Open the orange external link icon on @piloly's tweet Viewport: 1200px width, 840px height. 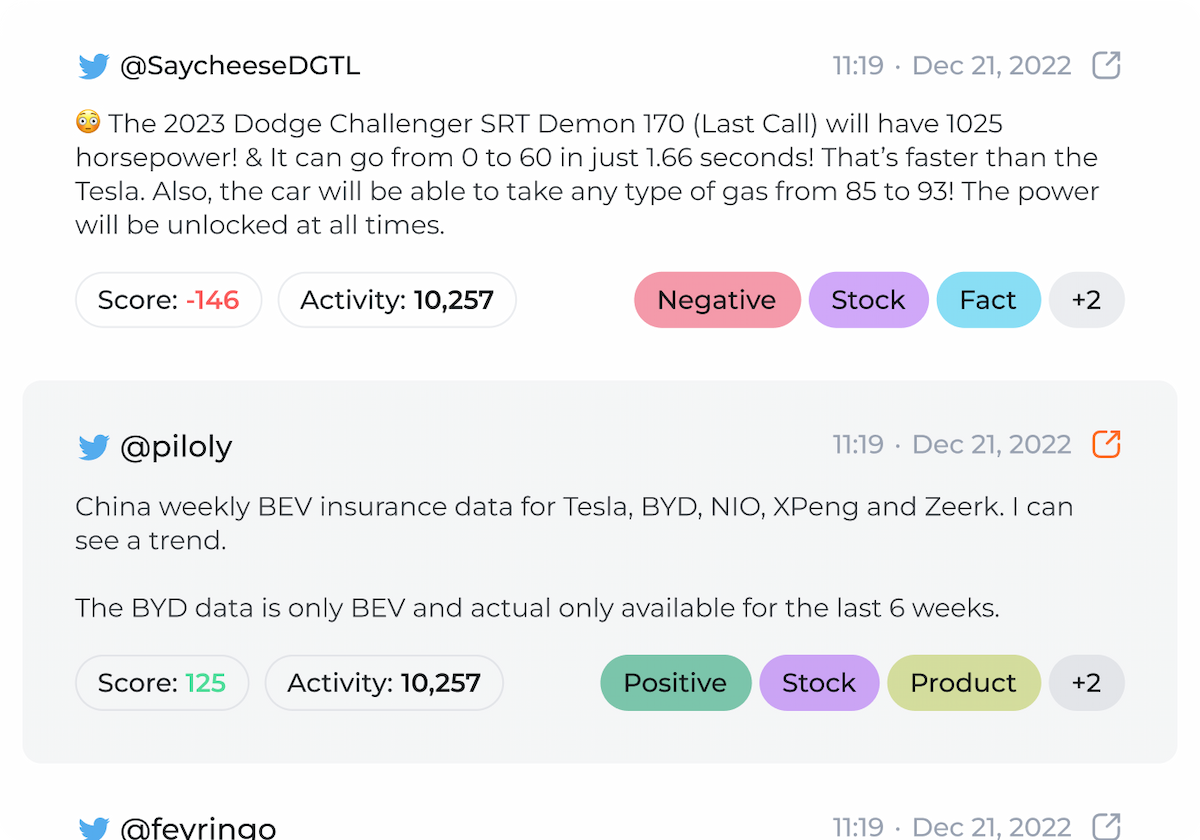(1105, 444)
